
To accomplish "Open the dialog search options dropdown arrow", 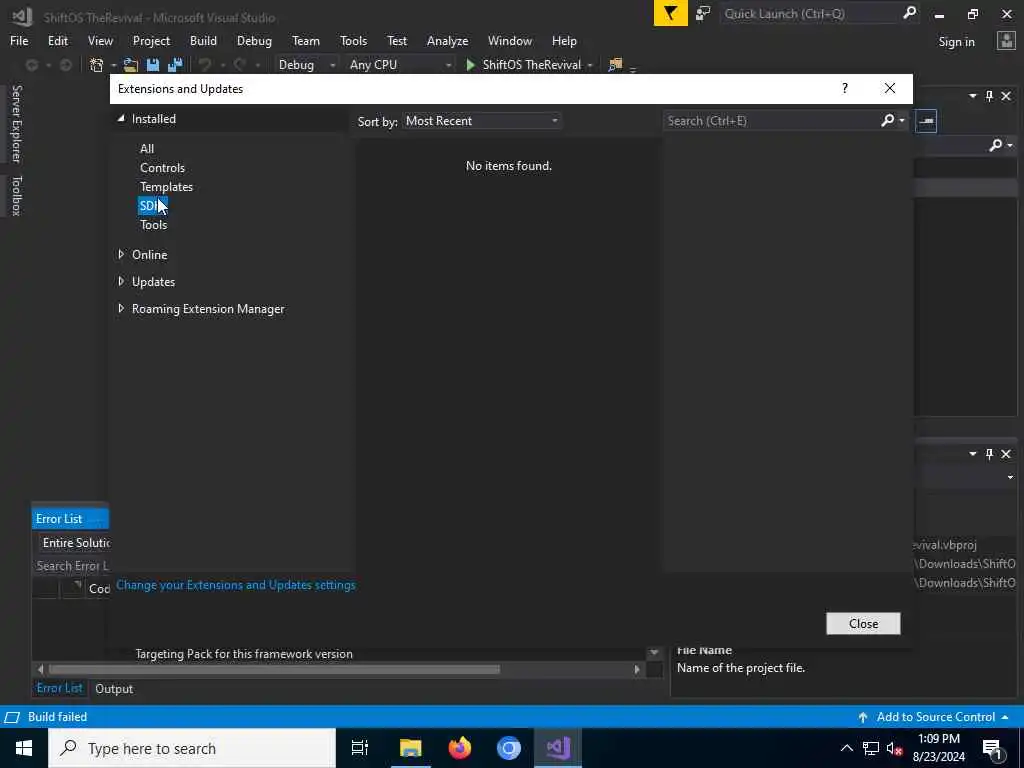I will (902, 120).
